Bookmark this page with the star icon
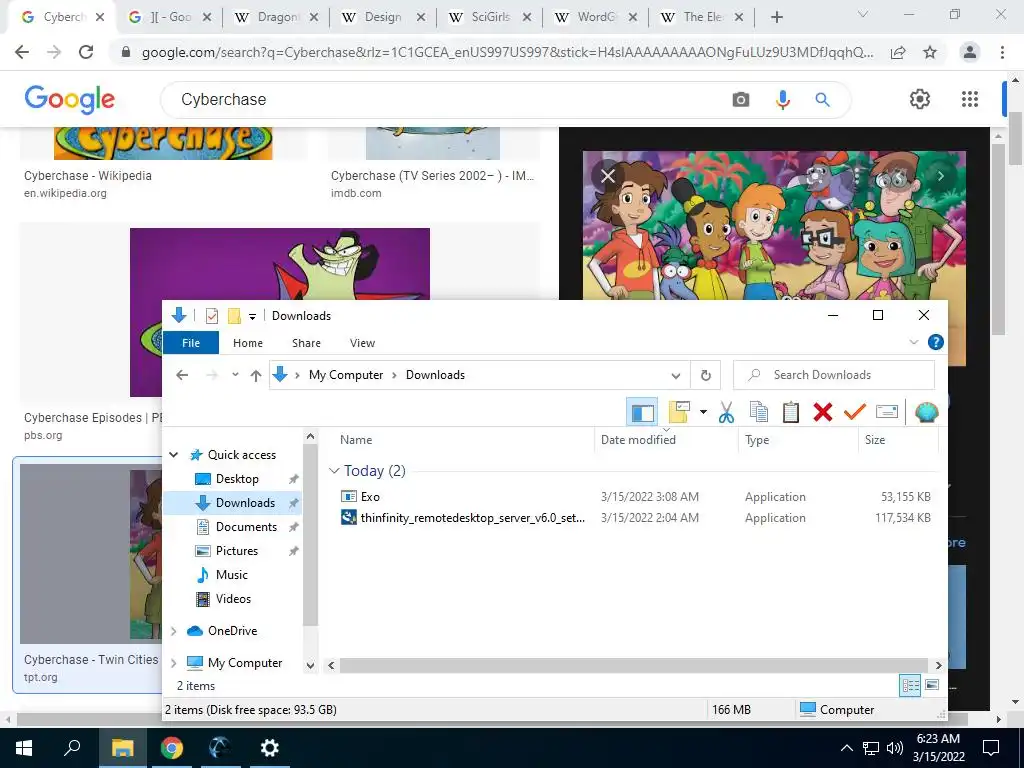1024x768 pixels. 930,52
